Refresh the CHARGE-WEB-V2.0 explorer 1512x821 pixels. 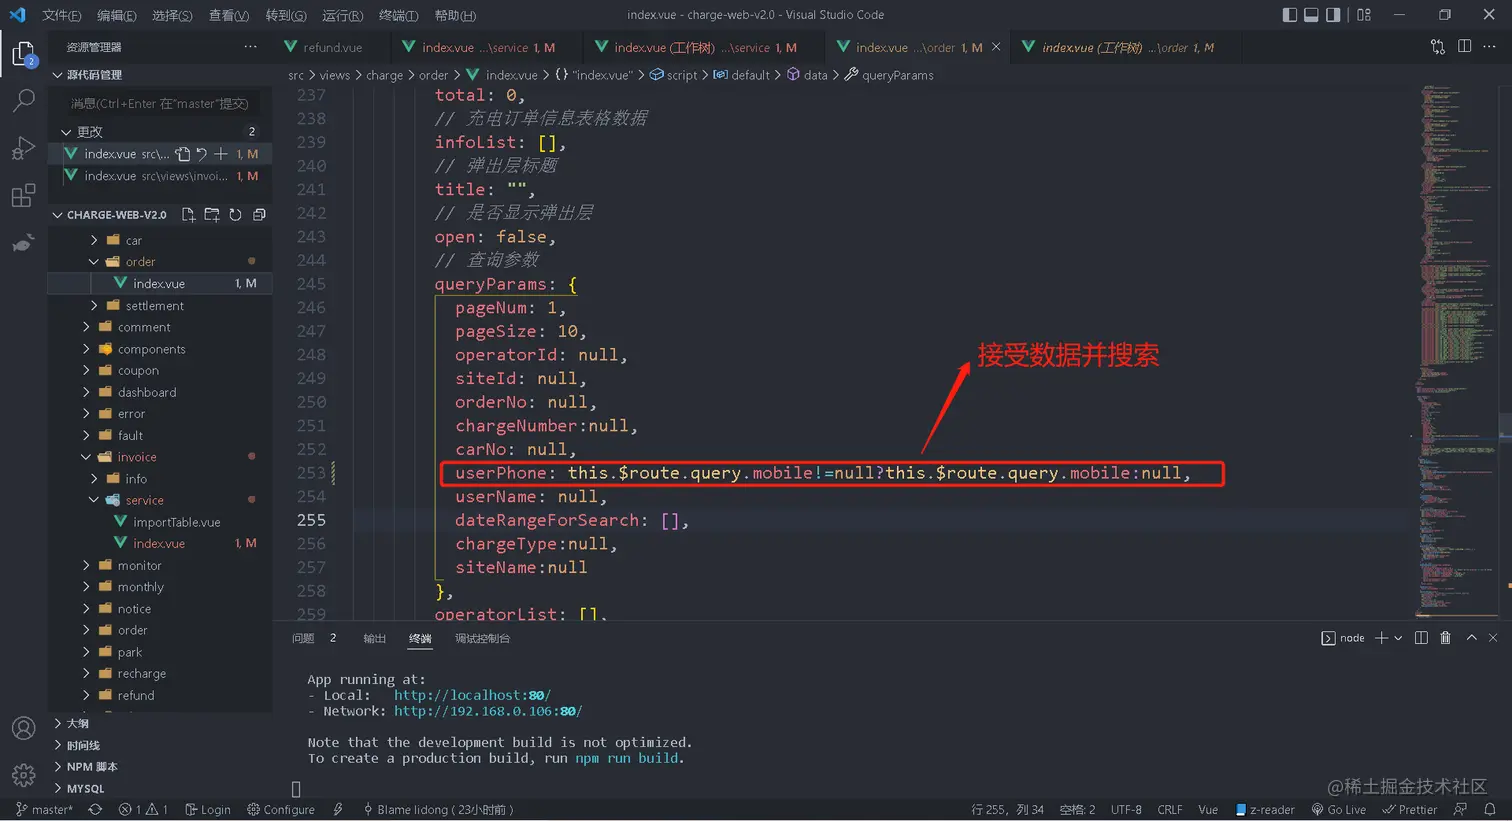click(x=235, y=215)
